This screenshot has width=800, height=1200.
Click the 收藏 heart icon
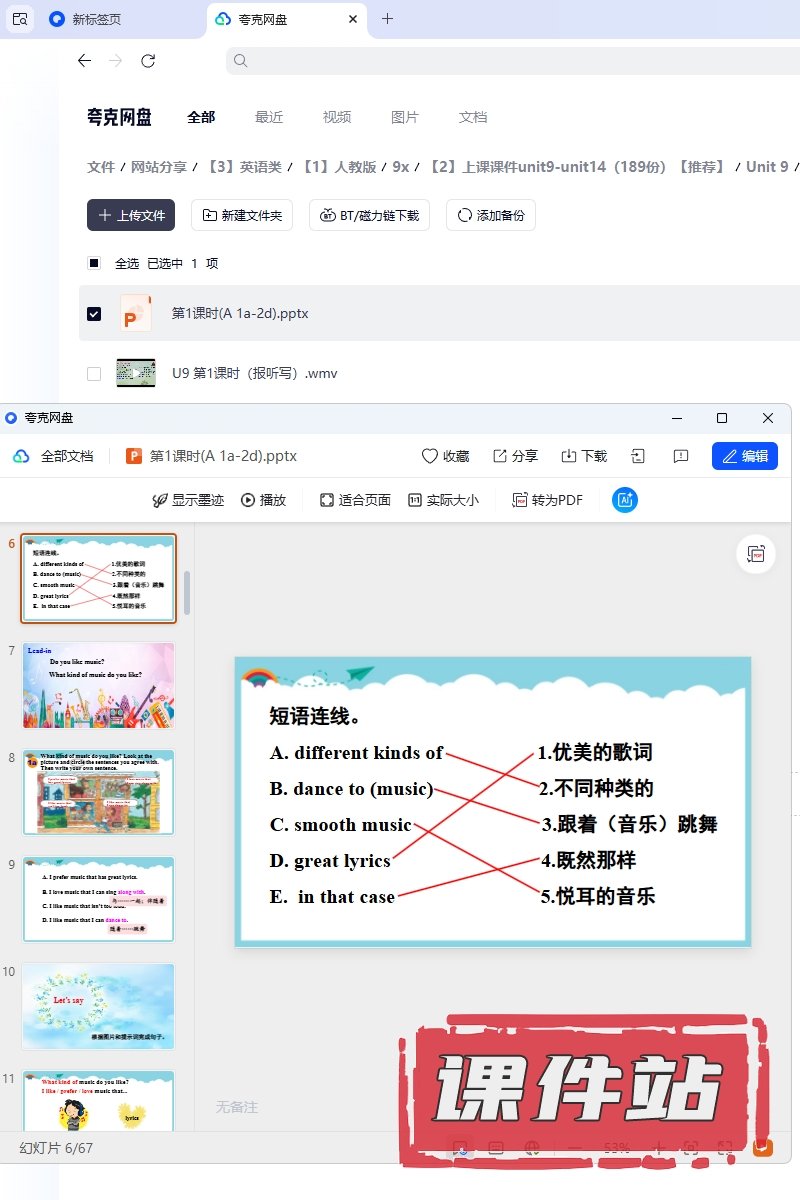point(430,456)
